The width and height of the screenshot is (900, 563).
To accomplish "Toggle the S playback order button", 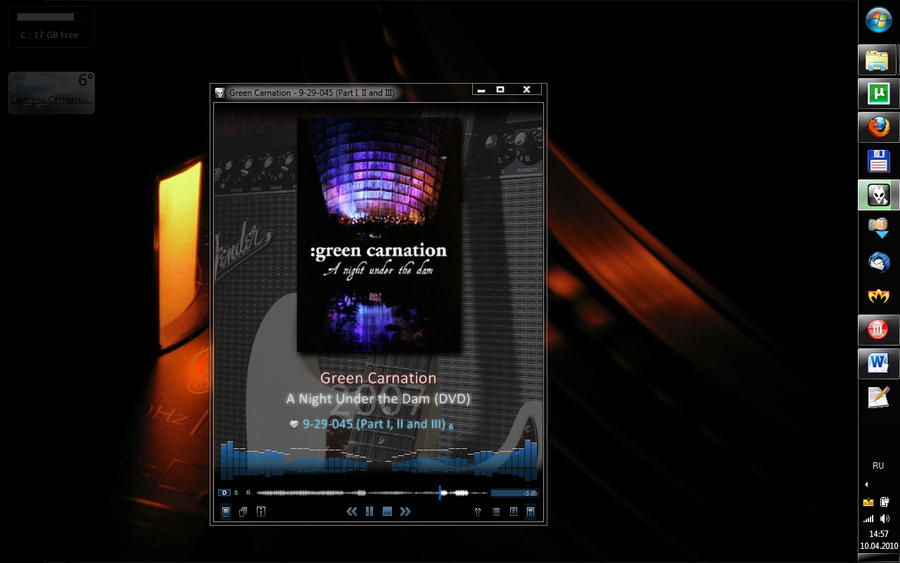I will (x=236, y=492).
